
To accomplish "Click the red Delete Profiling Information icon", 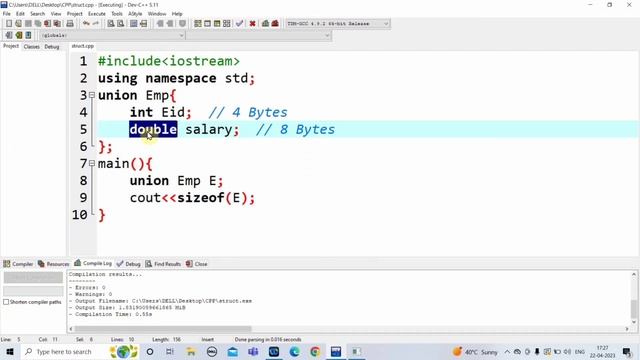I will pos(275,24).
